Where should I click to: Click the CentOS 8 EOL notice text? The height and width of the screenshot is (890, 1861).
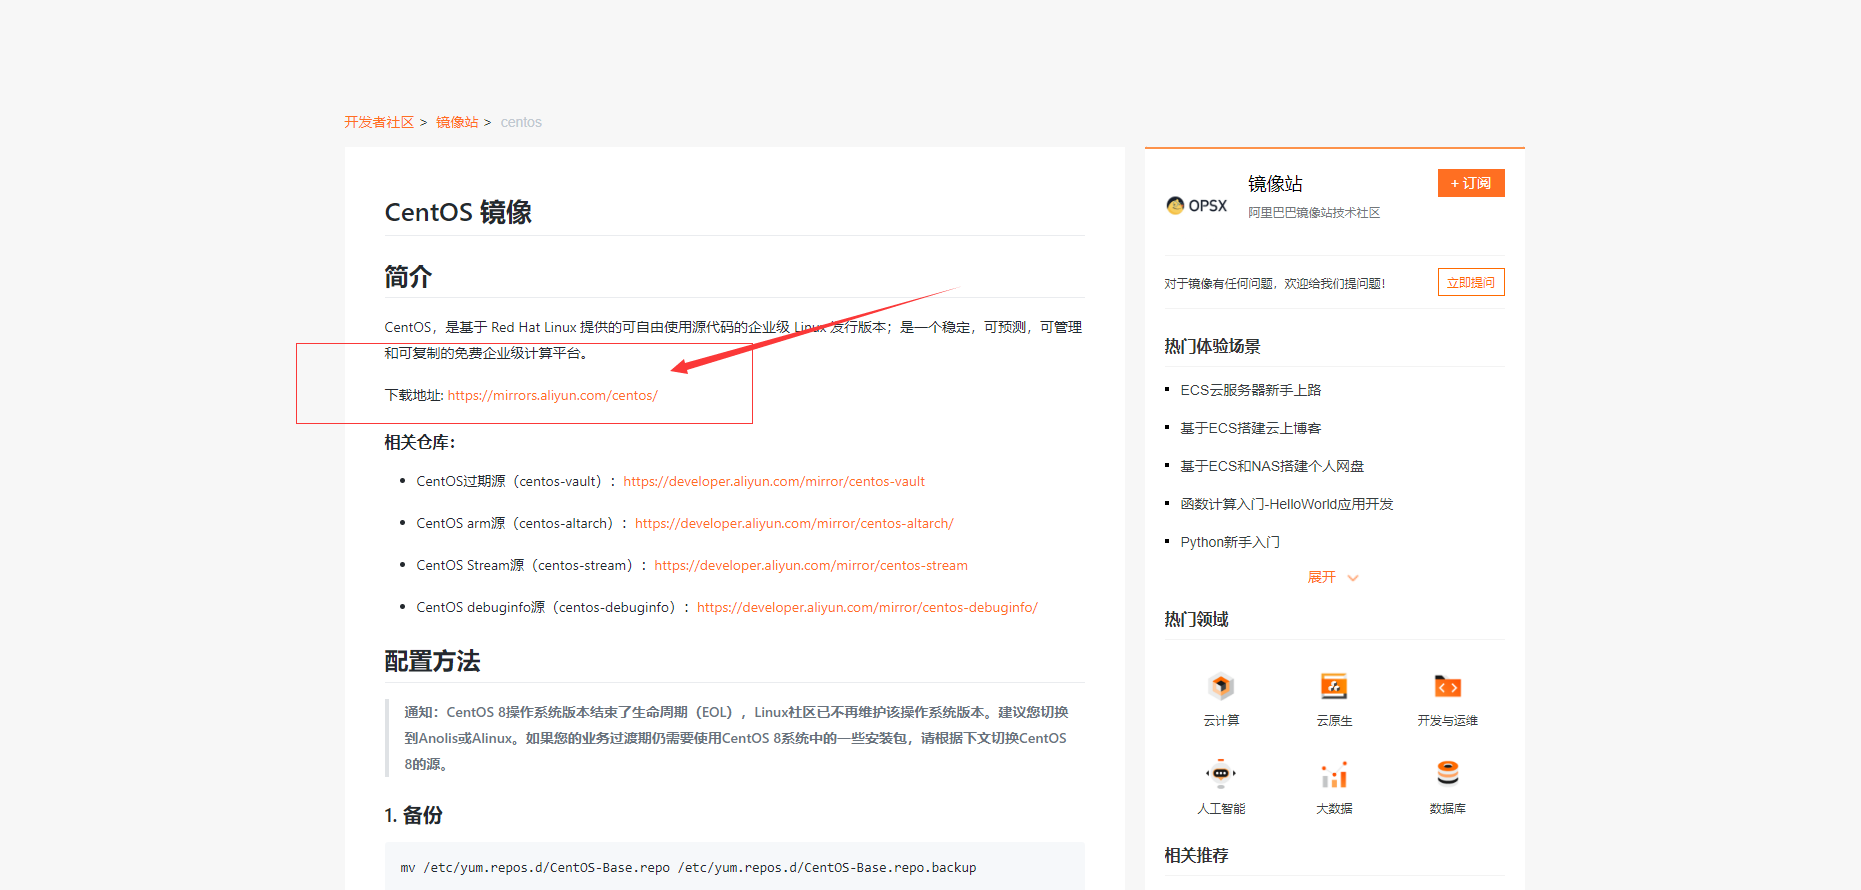click(x=736, y=738)
